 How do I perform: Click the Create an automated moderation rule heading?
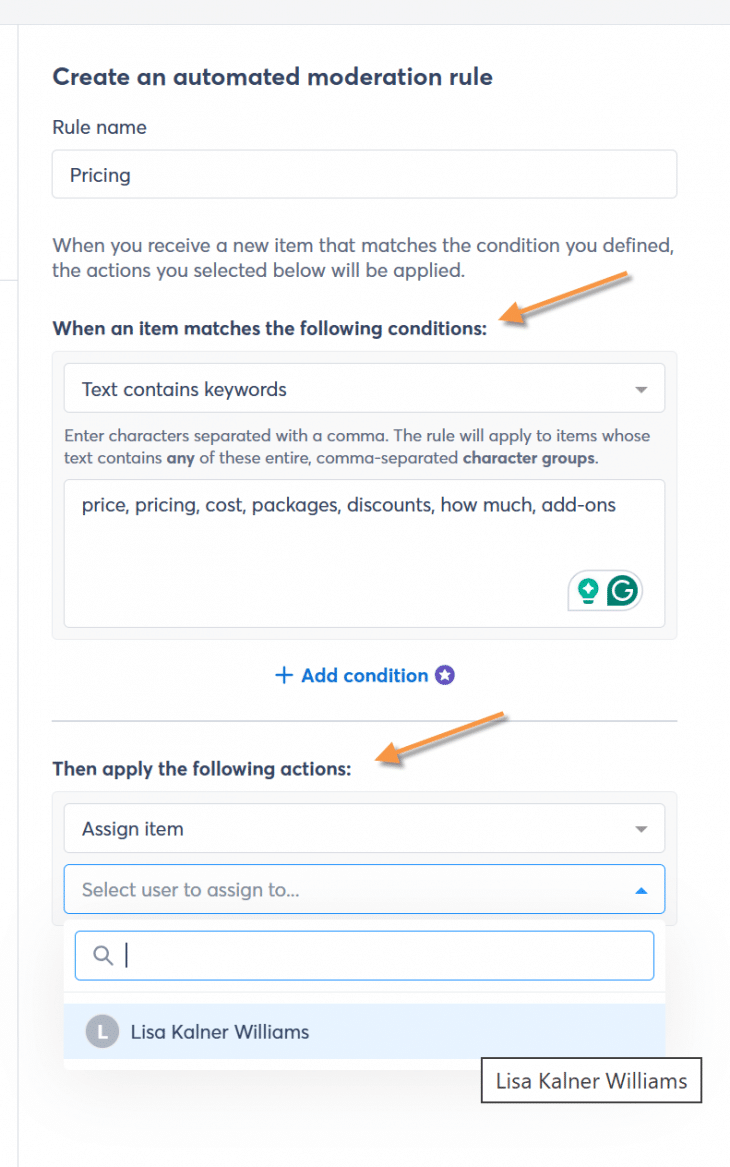click(272, 77)
